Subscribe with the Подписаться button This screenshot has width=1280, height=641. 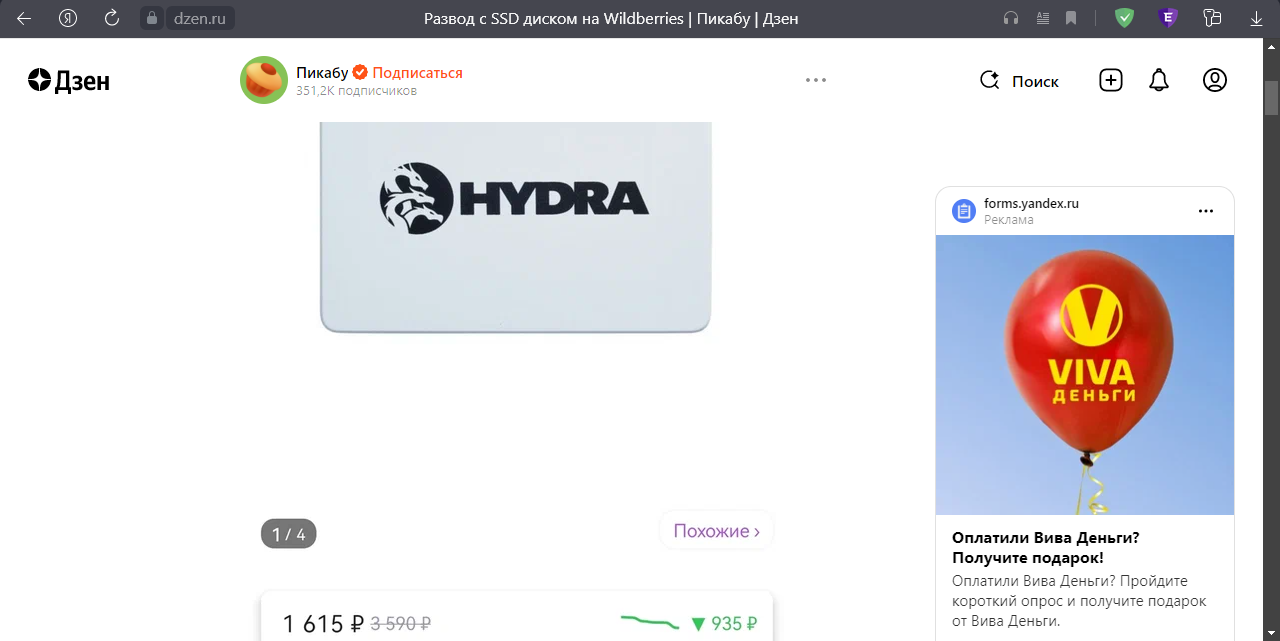point(417,72)
